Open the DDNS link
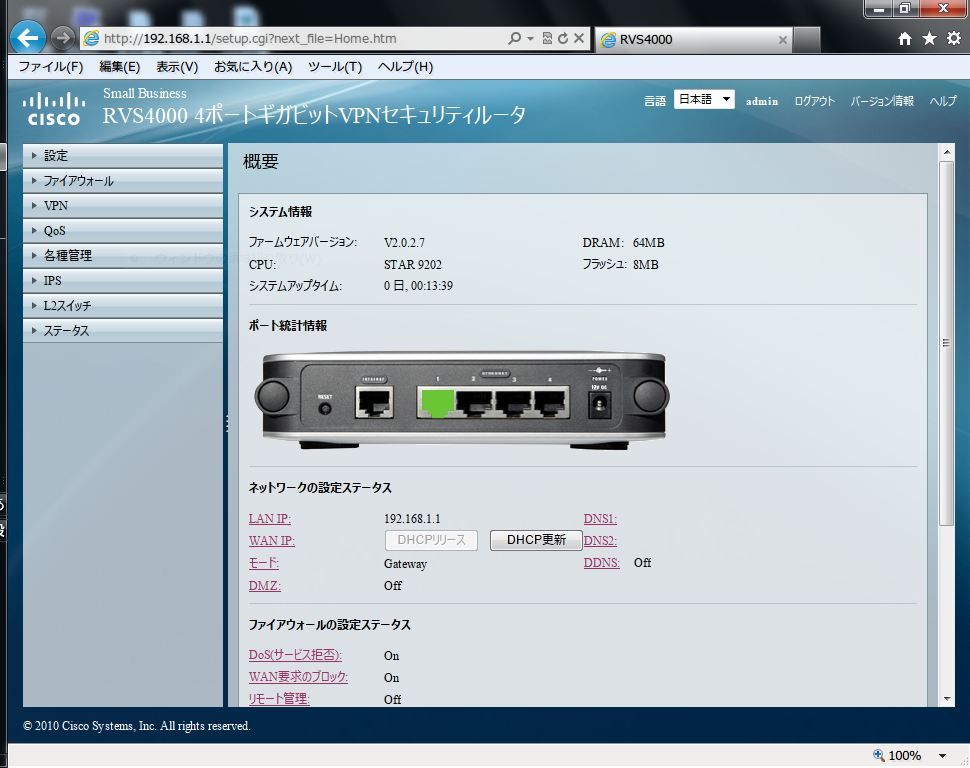Screen dimensions: 970x768 pyautogui.click(x=601, y=563)
